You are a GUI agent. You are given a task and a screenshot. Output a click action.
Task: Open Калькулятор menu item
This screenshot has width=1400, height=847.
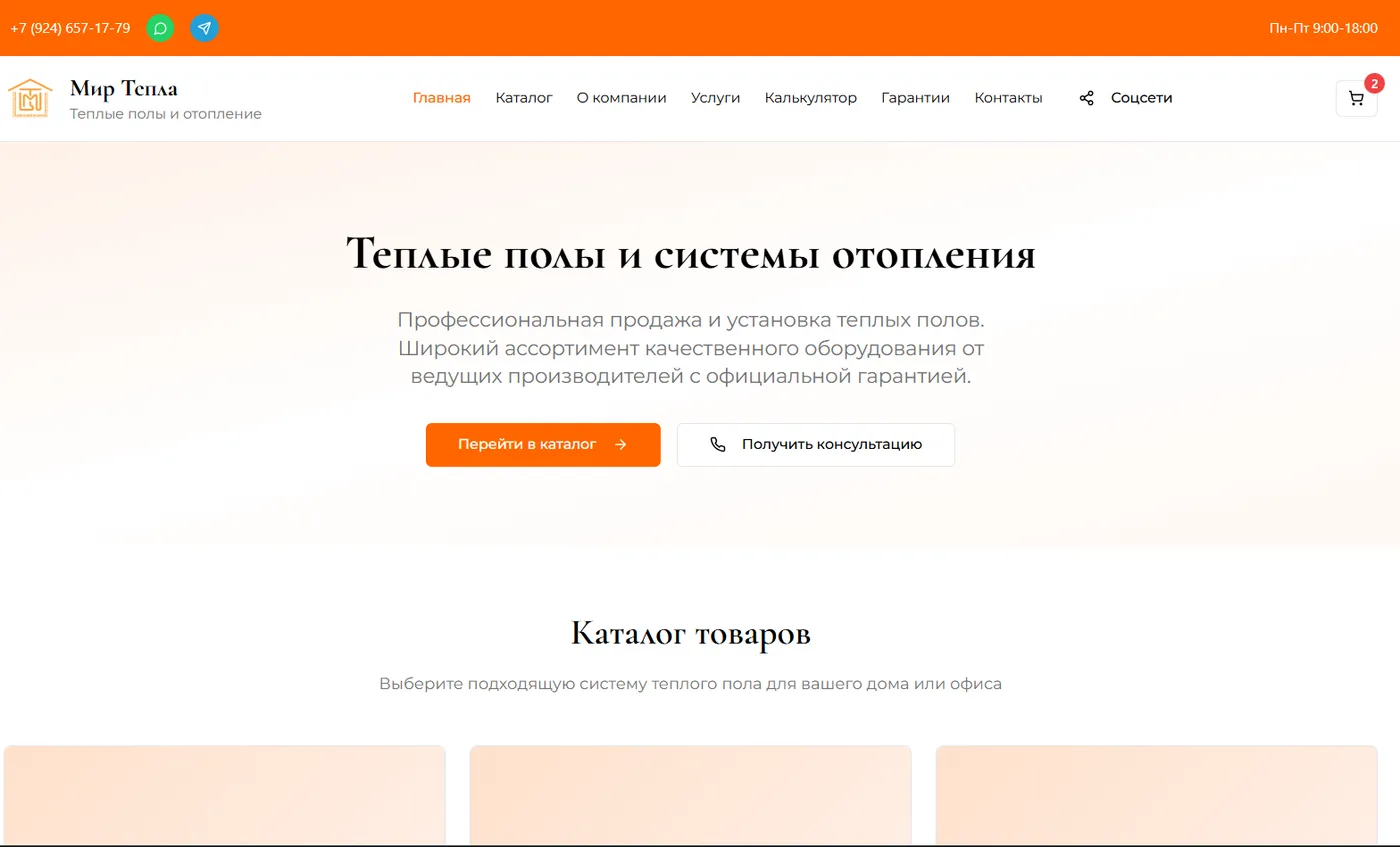(811, 98)
